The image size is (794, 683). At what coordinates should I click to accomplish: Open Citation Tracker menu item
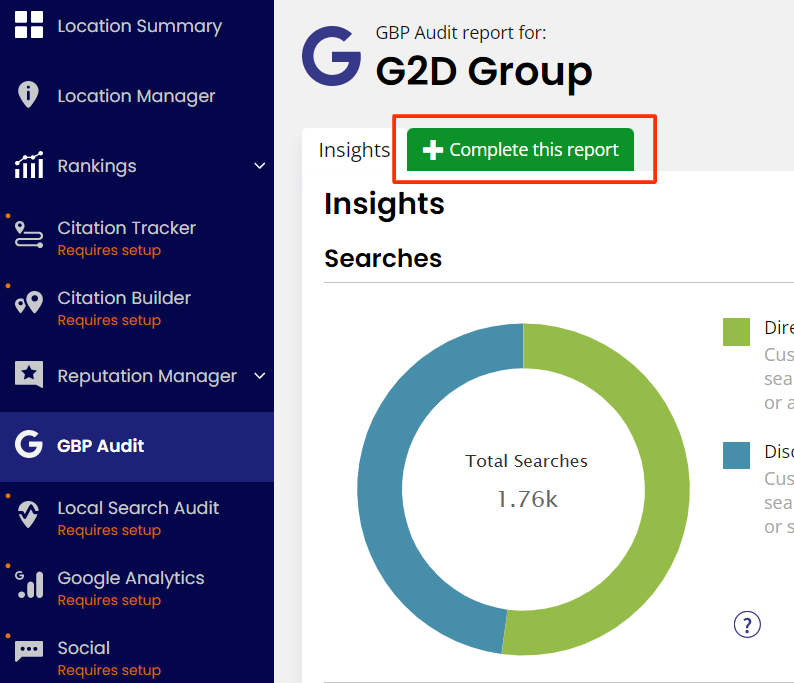(137, 236)
